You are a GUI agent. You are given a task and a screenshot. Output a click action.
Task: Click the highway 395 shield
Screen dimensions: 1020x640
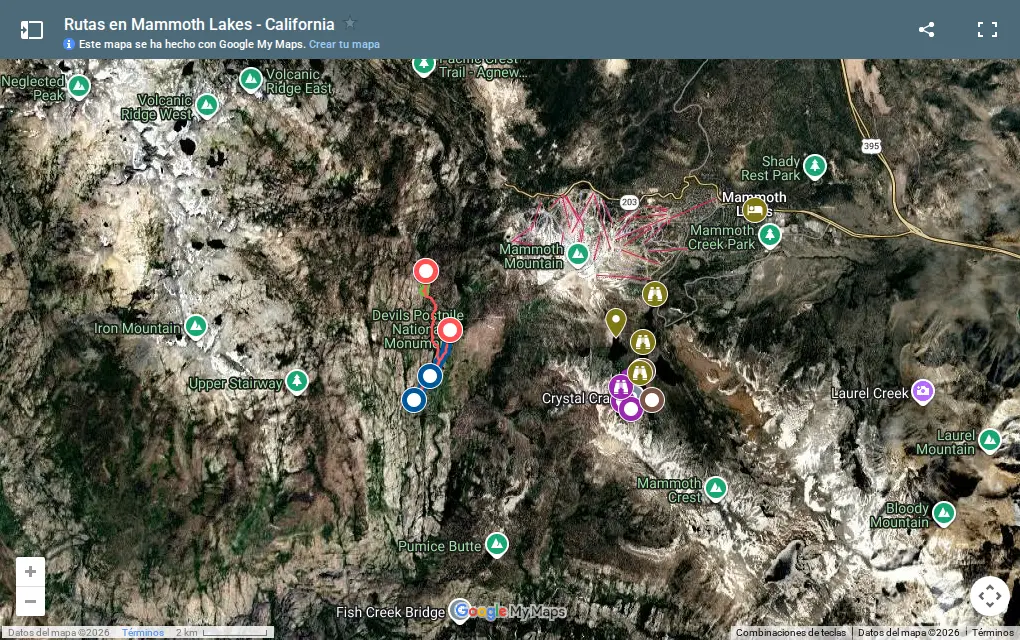872,146
